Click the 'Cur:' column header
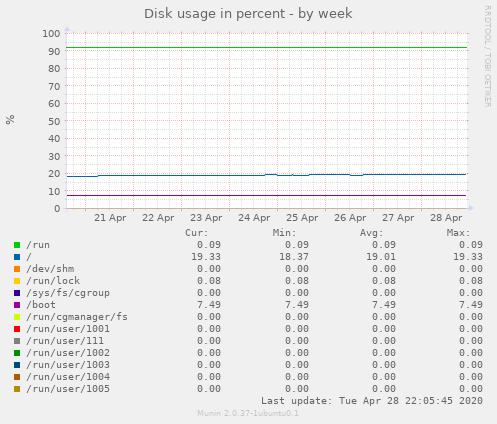Viewport: 497px width, 424px height. (x=197, y=233)
